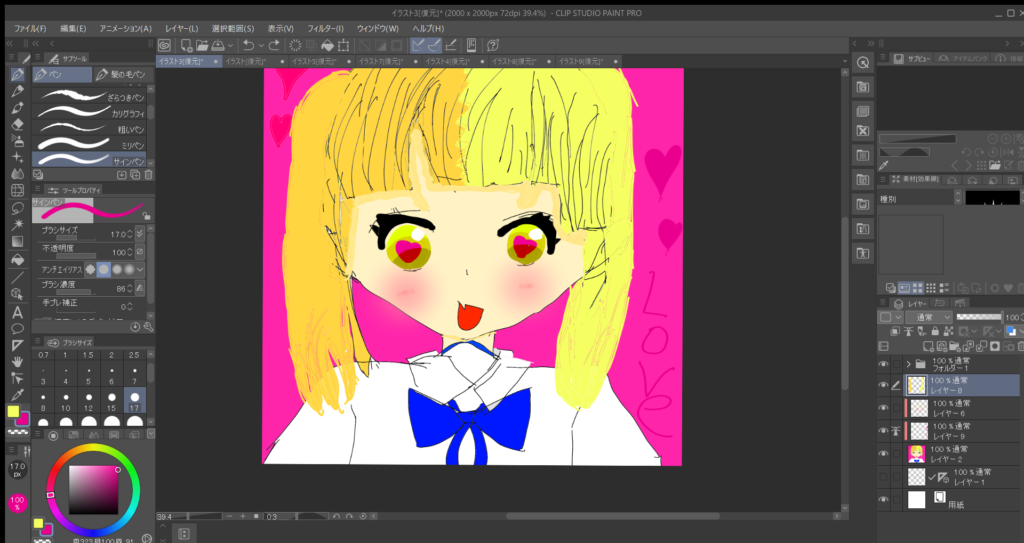Select the カリグラフィ brush
Screen dimensions: 1024x543
pyautogui.click(x=90, y=112)
